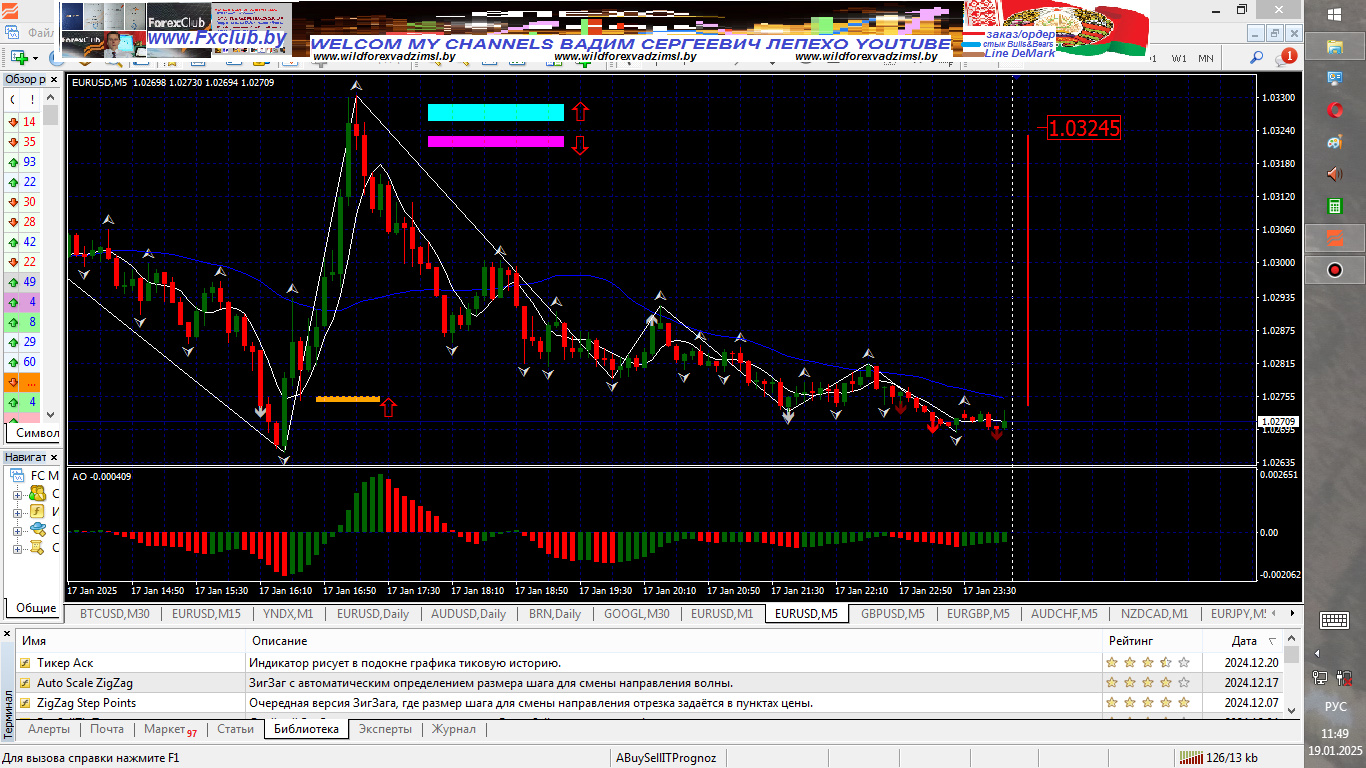
Task: Open the Эксперты terminal tab
Action: tap(385, 729)
